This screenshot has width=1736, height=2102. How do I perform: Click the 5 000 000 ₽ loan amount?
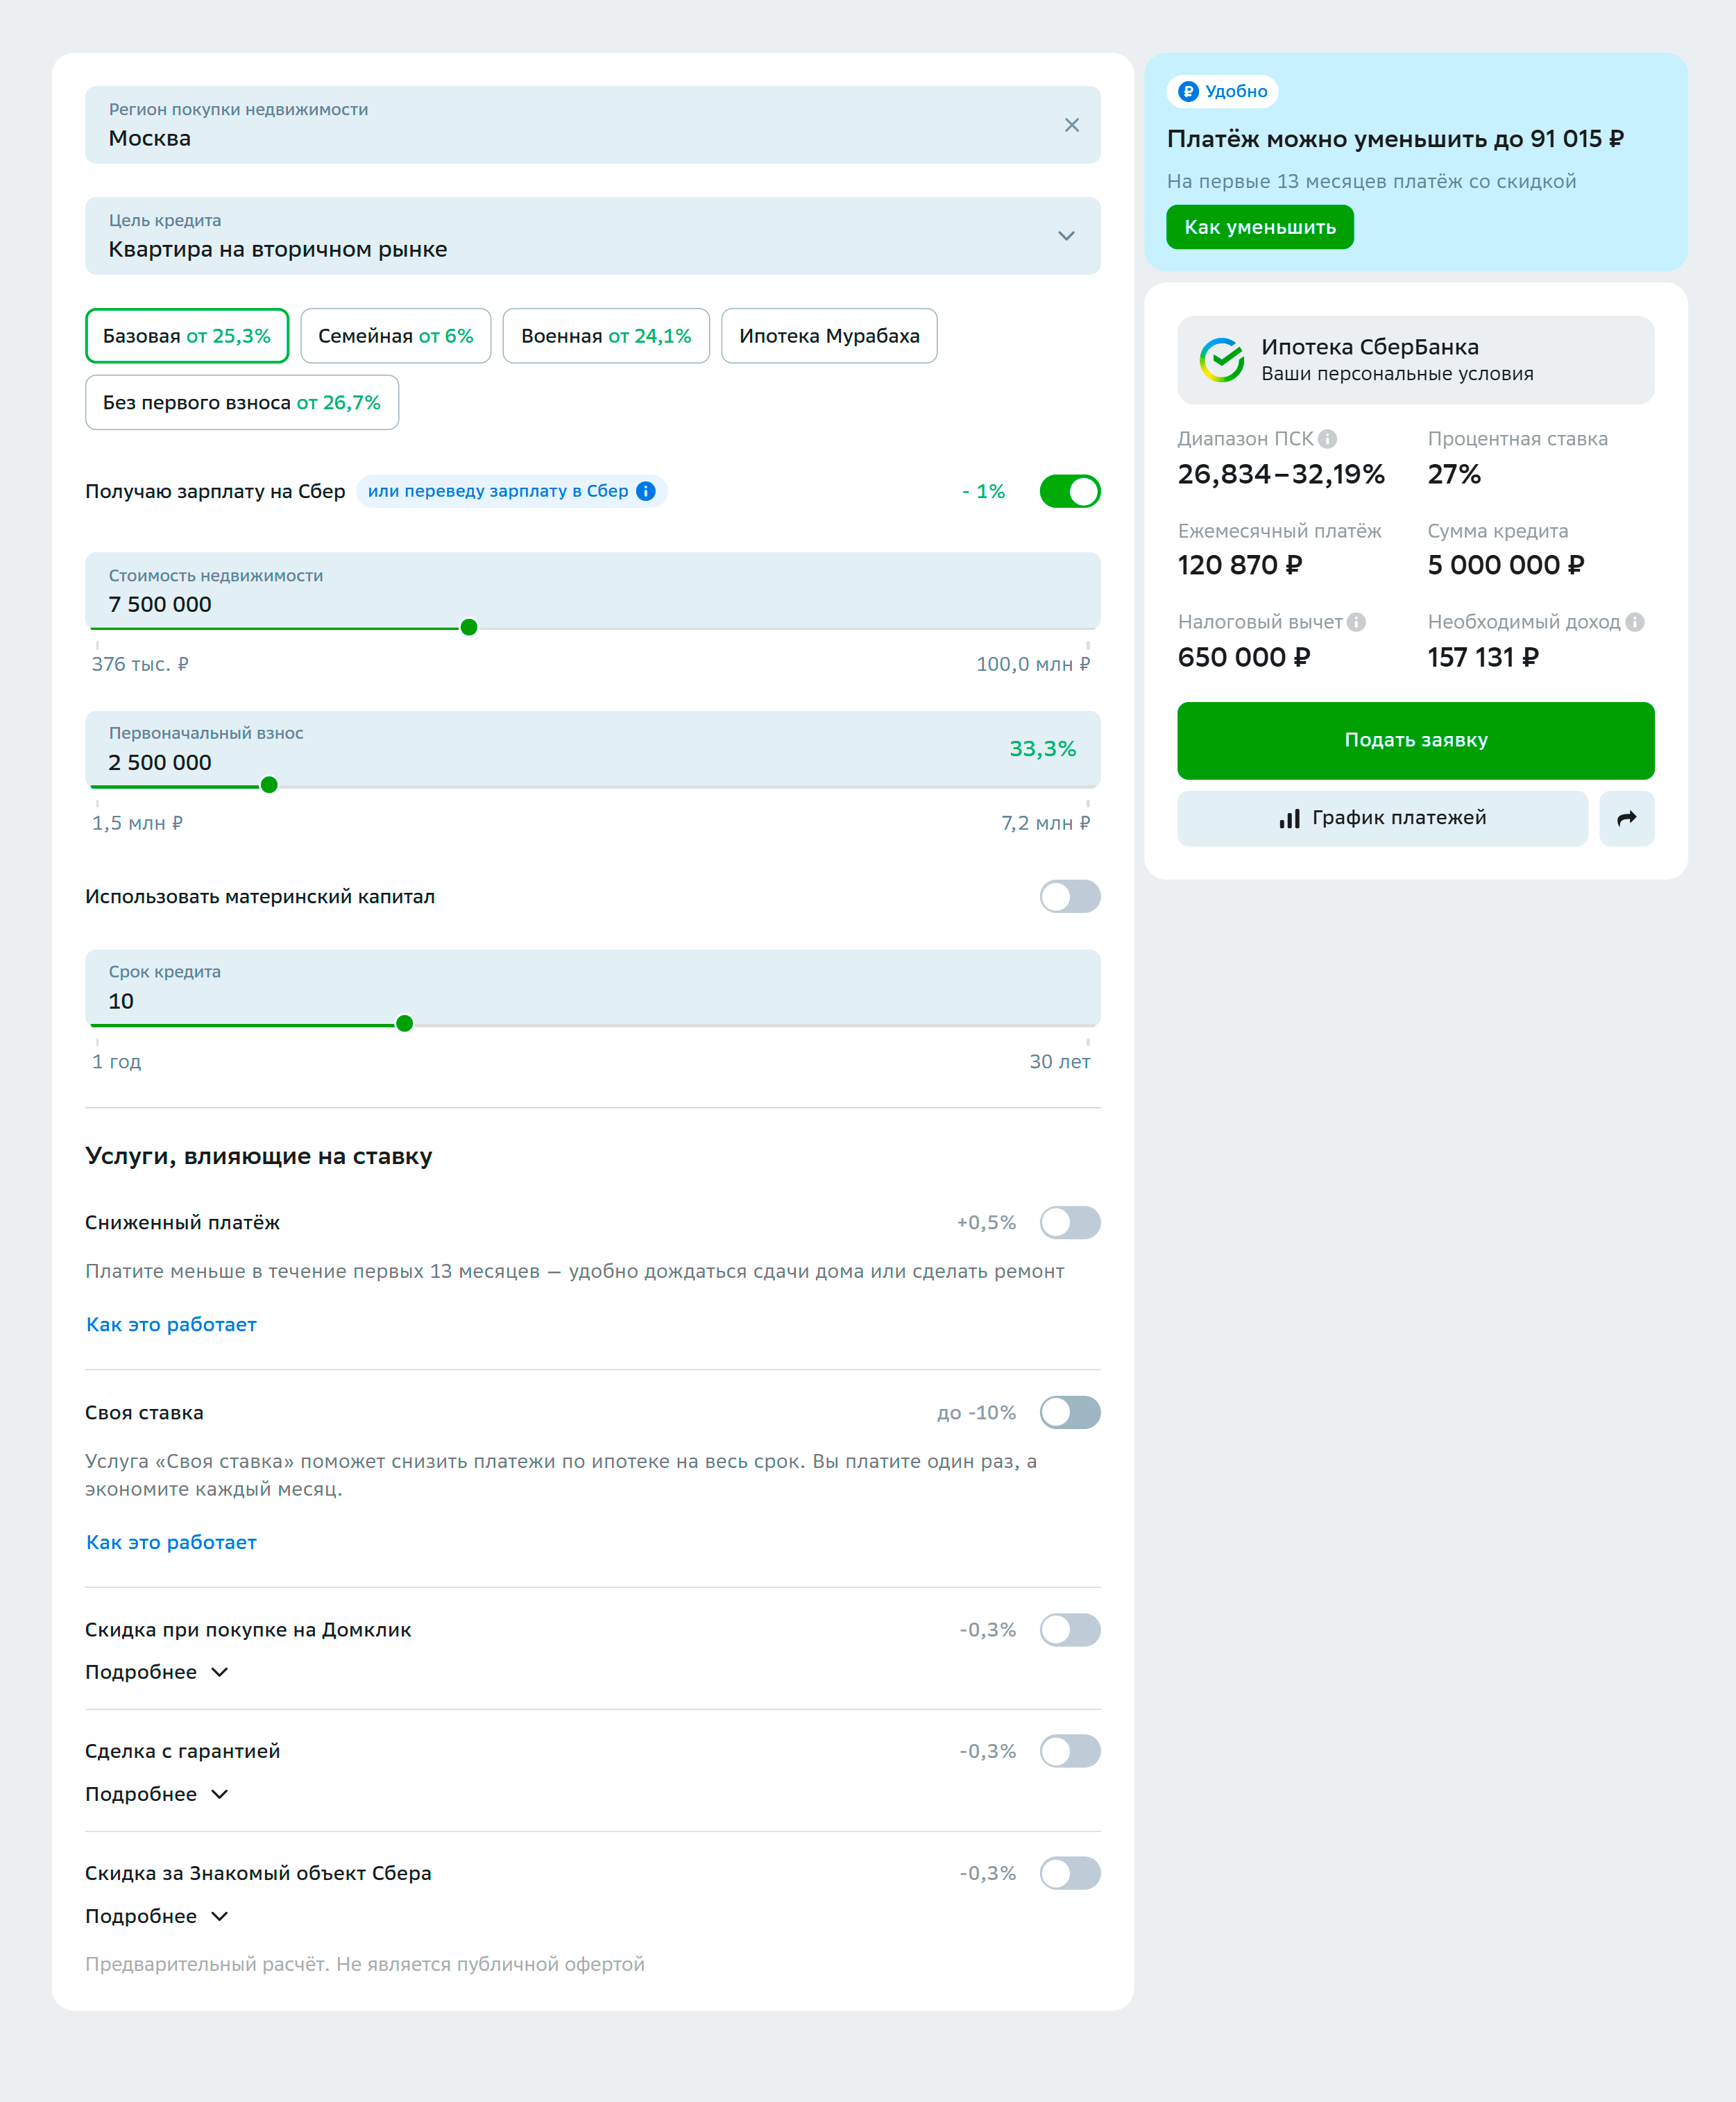pos(1505,565)
